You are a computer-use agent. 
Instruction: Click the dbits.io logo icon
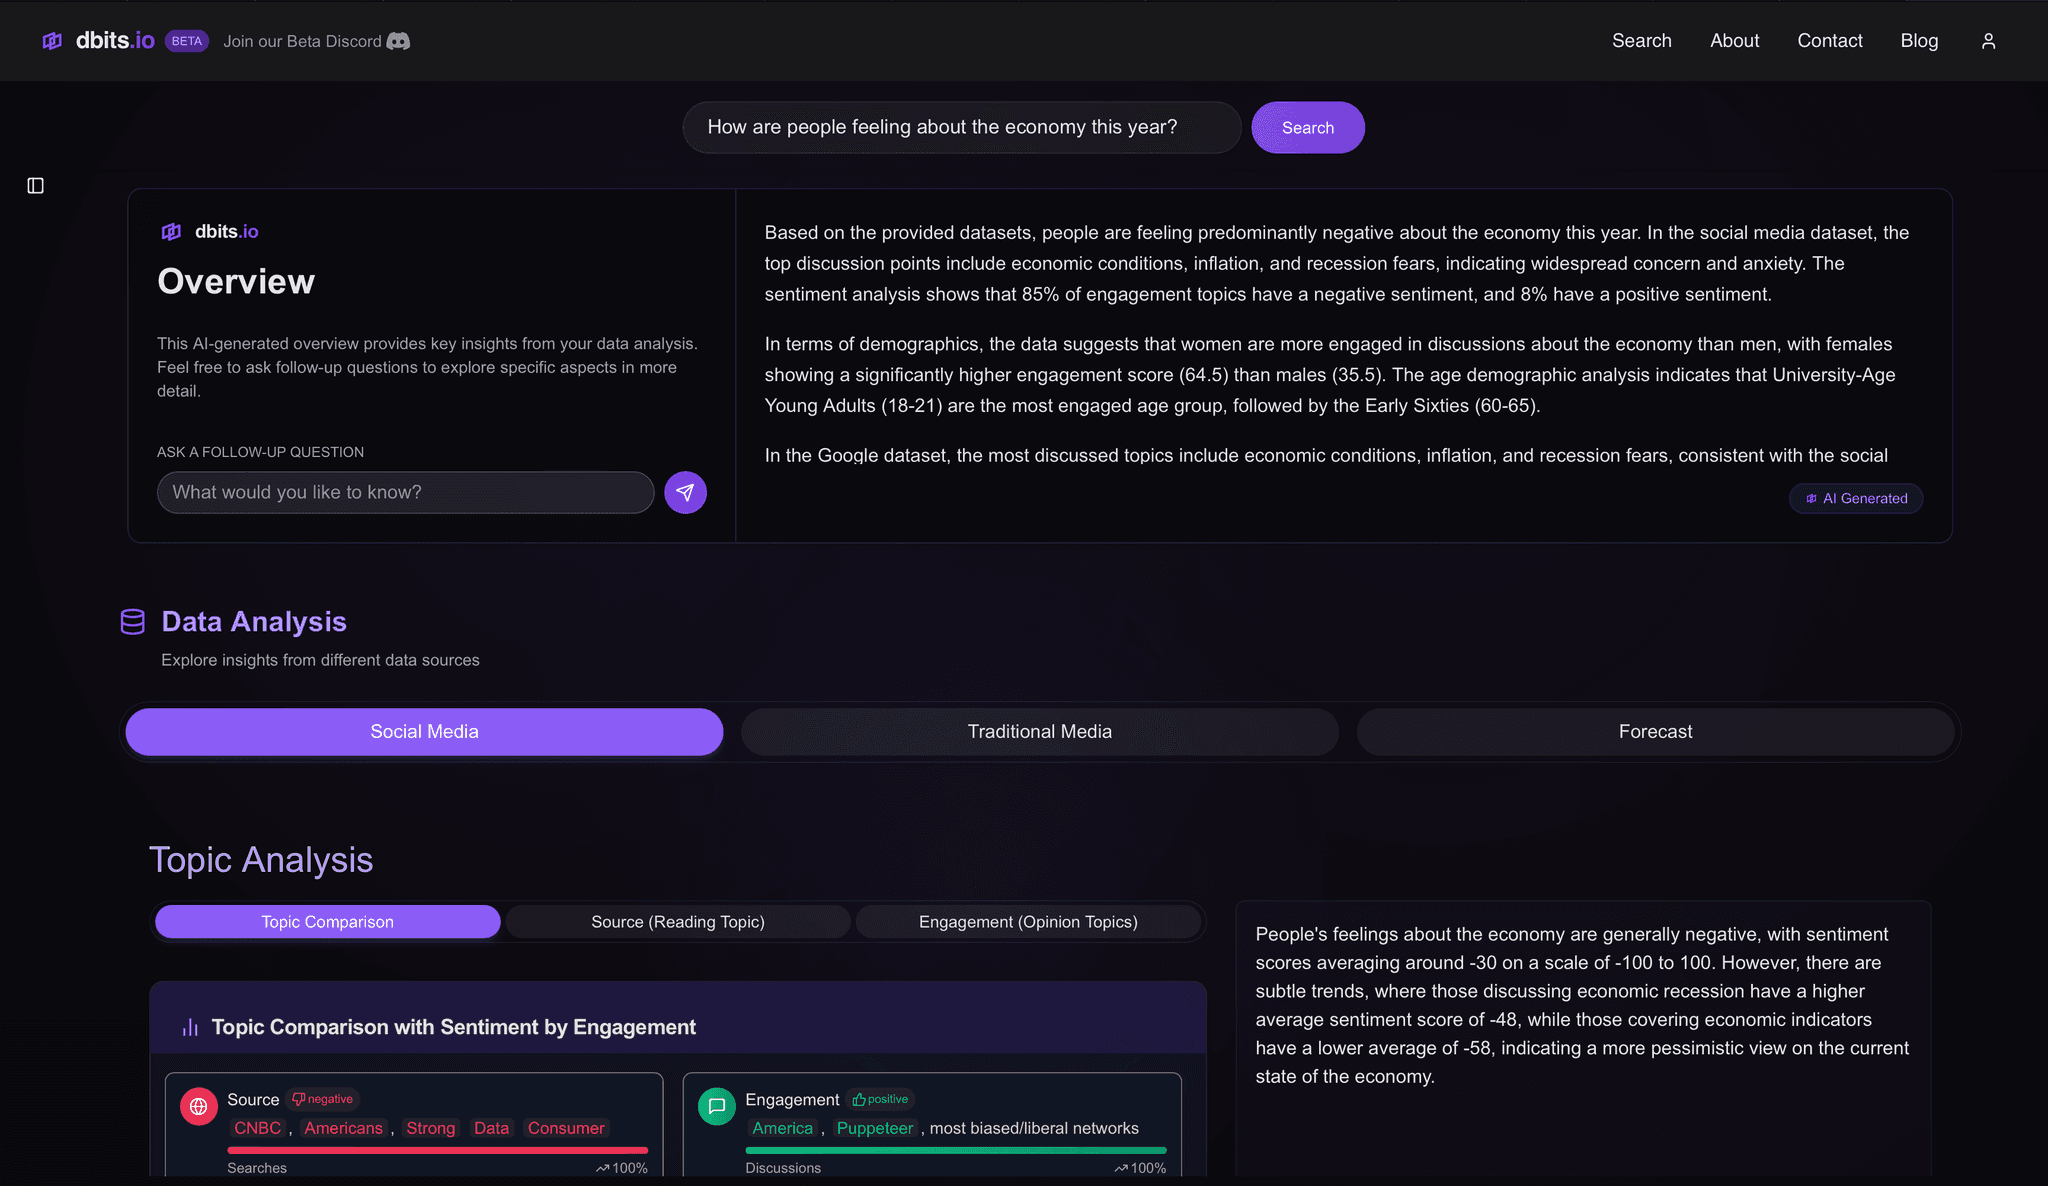point(52,41)
